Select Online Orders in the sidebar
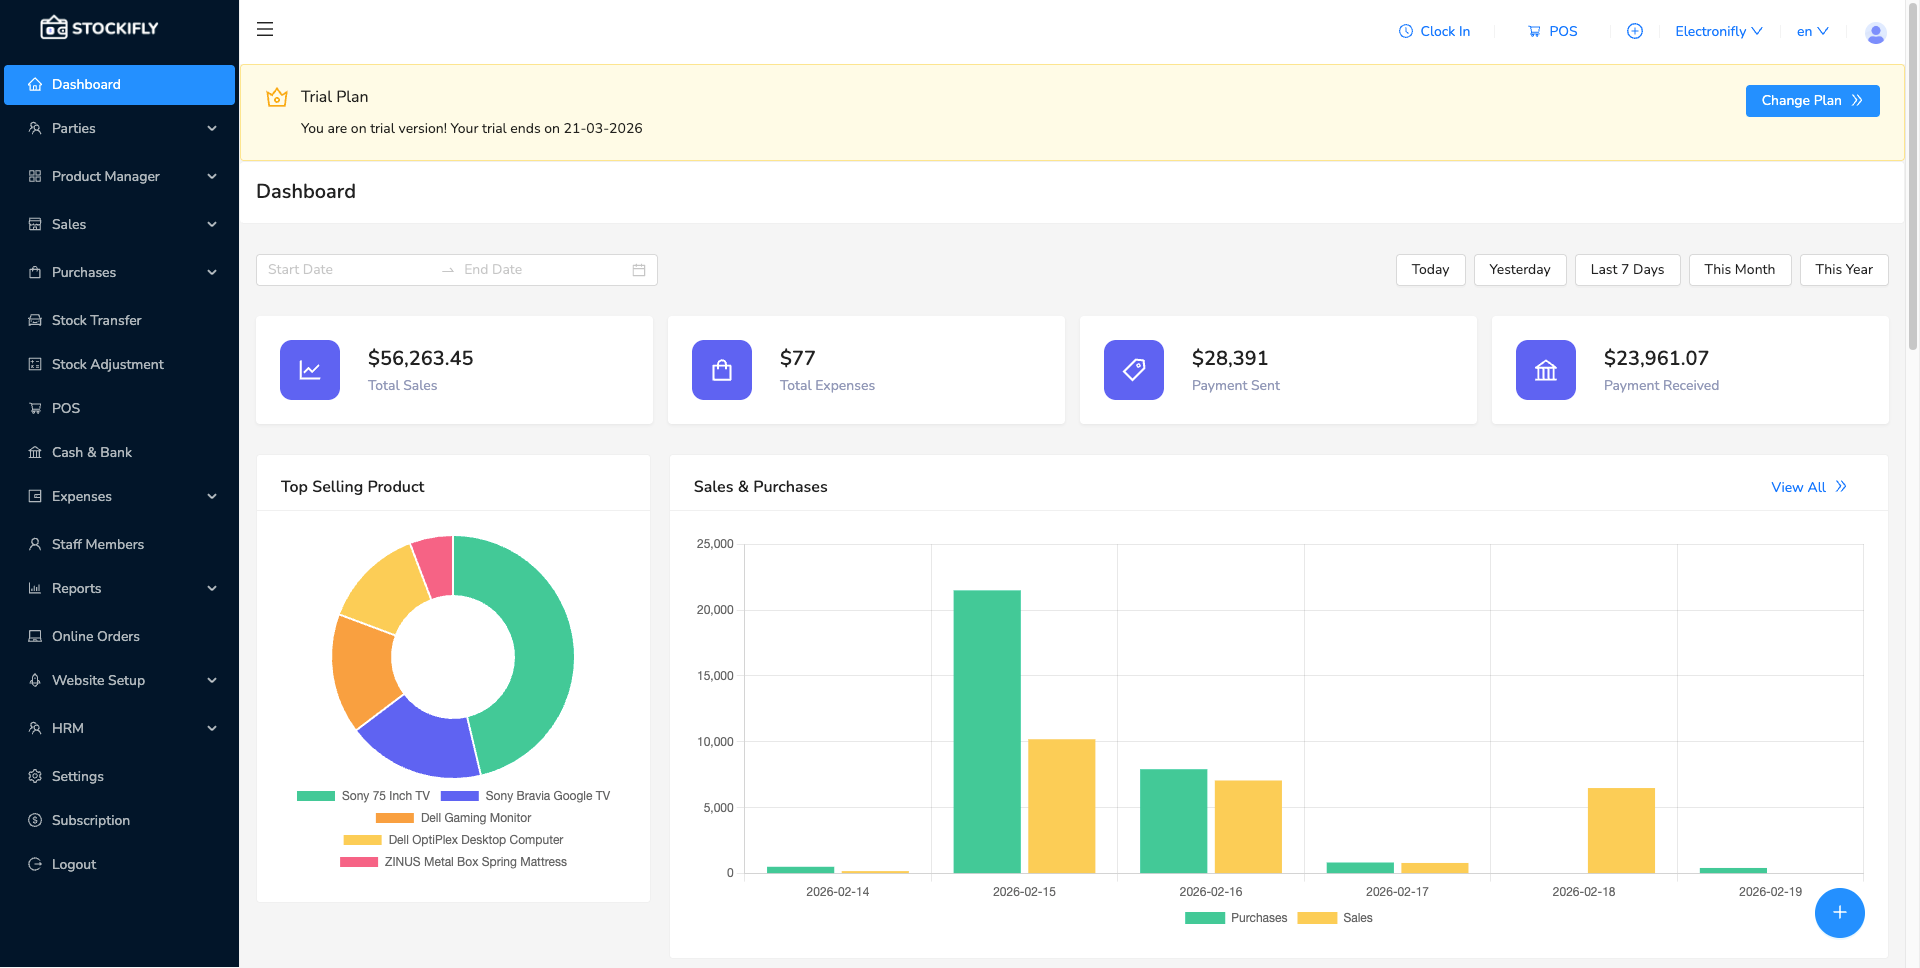This screenshot has width=1920, height=968. click(x=96, y=636)
